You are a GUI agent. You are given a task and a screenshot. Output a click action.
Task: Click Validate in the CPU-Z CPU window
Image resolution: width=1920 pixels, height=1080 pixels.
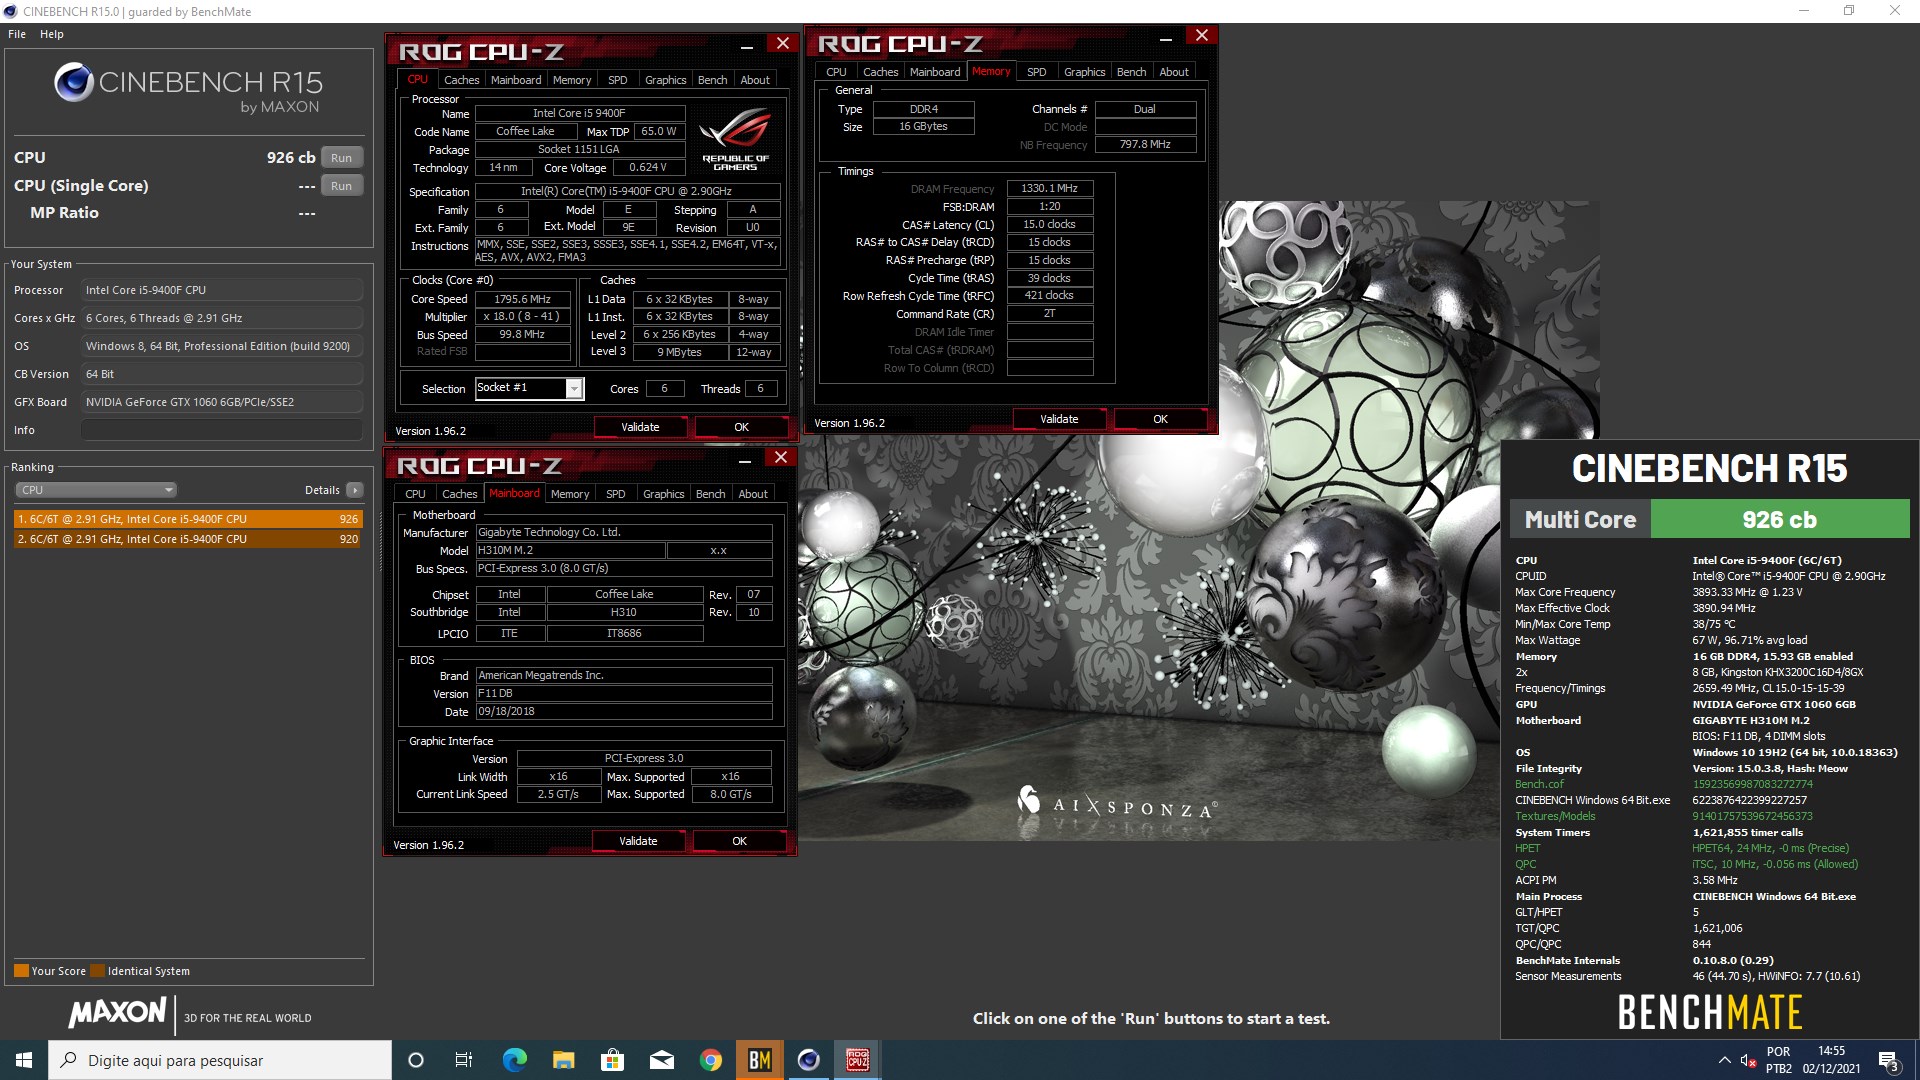tap(640, 427)
